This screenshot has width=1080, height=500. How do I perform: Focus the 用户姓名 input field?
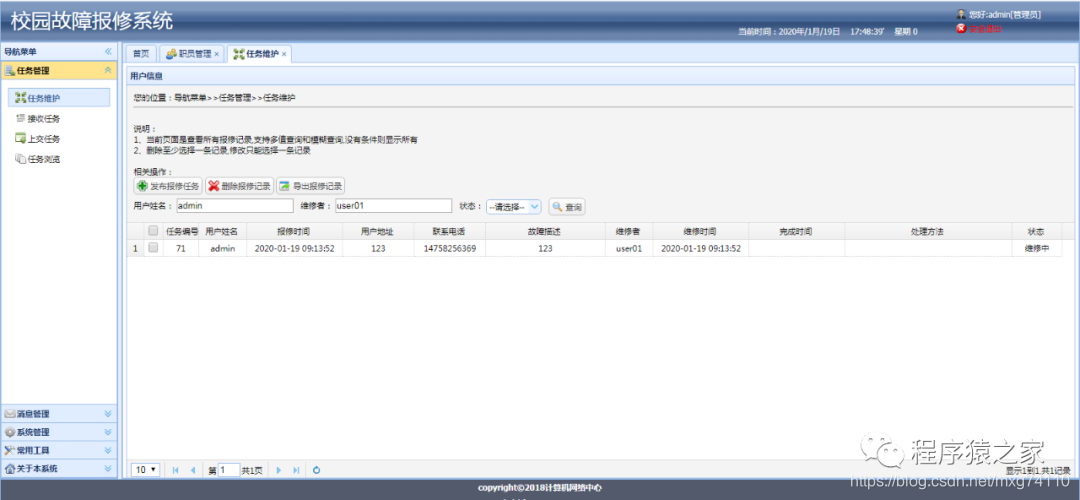235,206
